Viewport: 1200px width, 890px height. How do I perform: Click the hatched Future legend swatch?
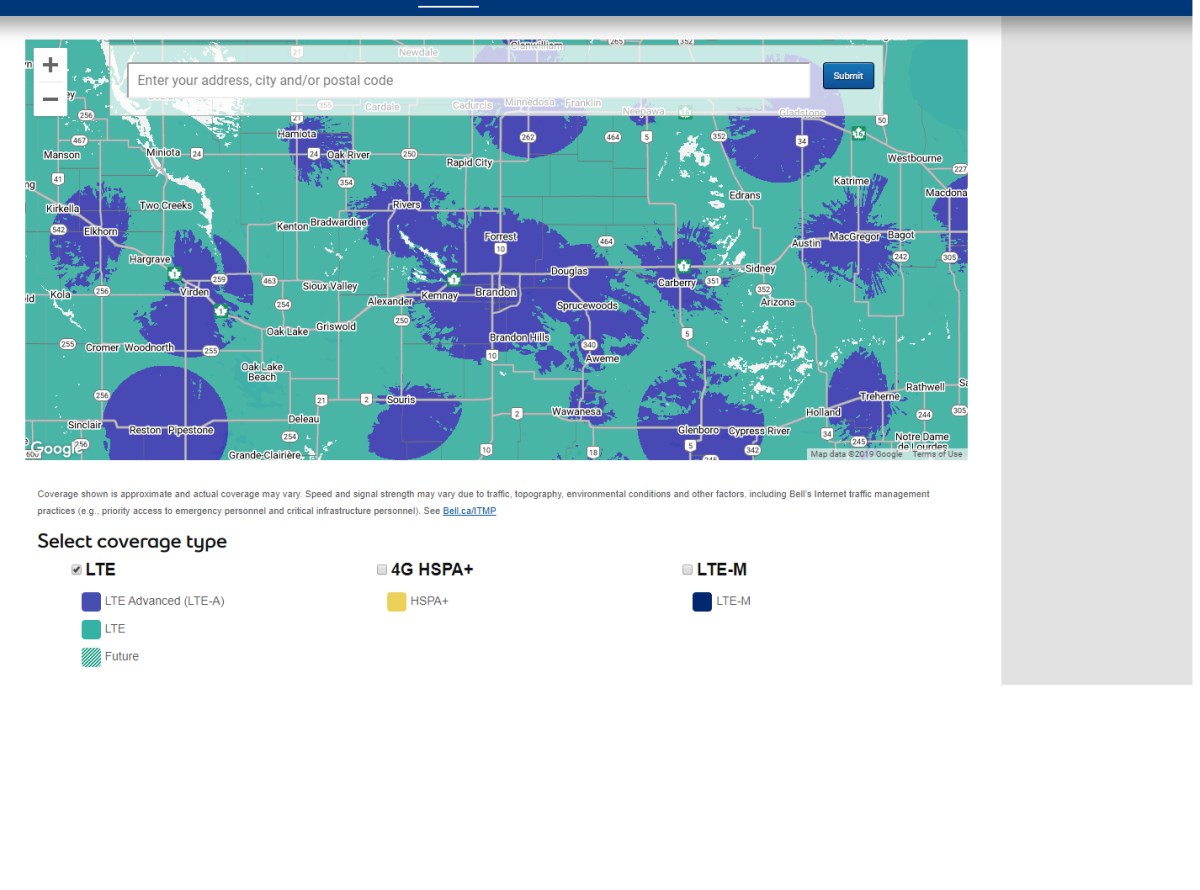(x=91, y=657)
